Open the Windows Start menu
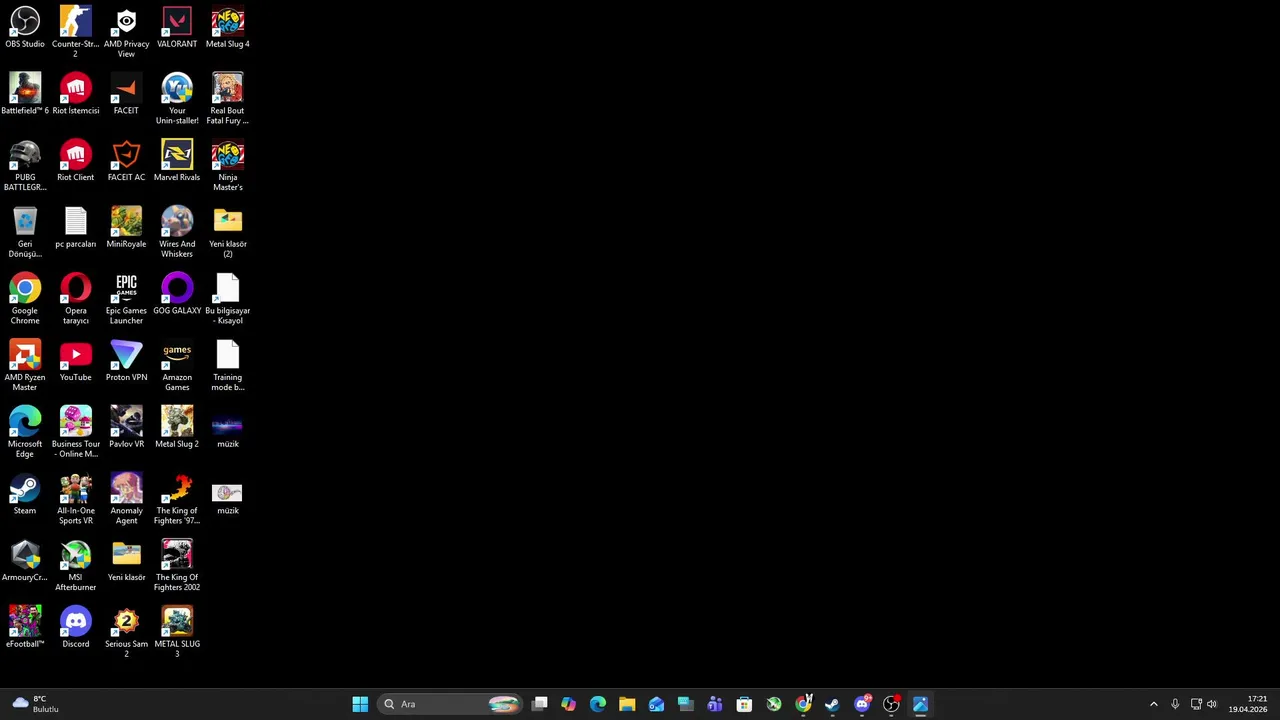The height and width of the screenshot is (720, 1280). [360, 704]
